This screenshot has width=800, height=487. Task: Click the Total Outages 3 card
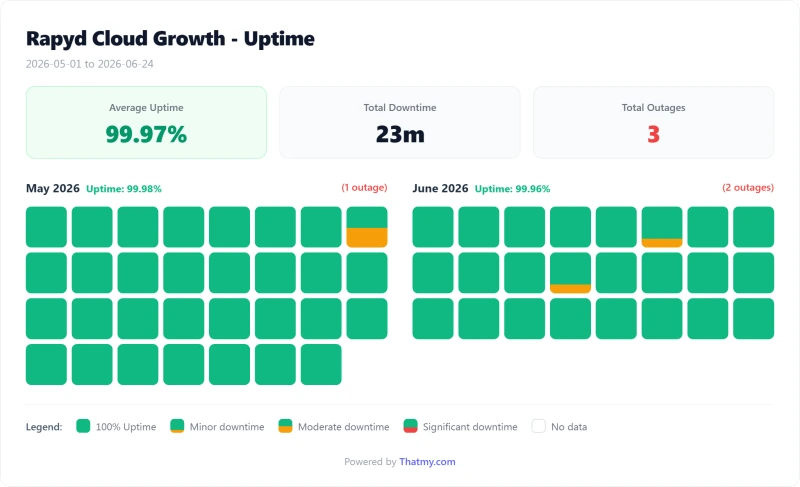coord(654,122)
